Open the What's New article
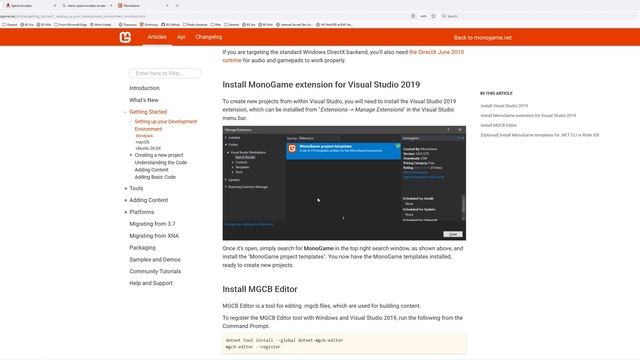Viewport: 640px width, 360px height. tap(144, 100)
